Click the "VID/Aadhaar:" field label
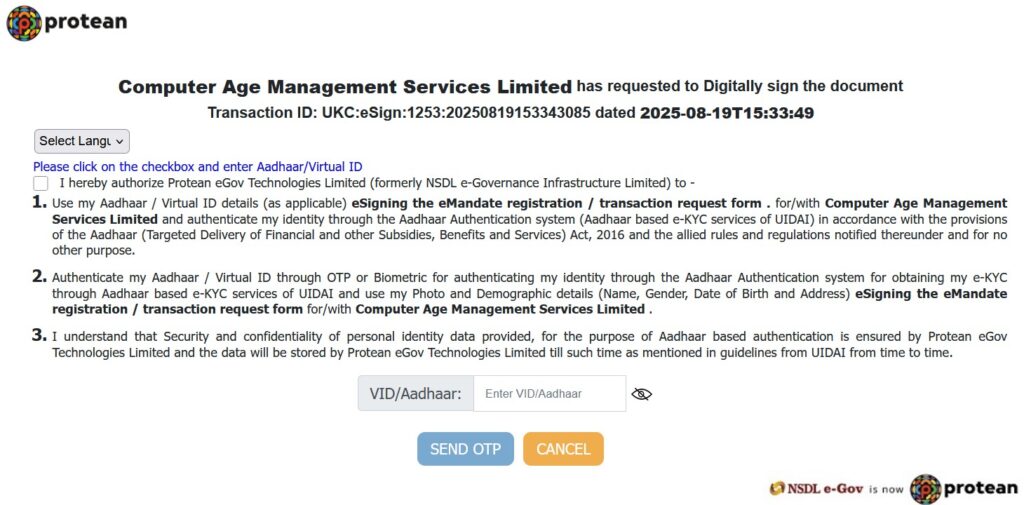Image resolution: width=1024 pixels, height=505 pixels. click(415, 394)
